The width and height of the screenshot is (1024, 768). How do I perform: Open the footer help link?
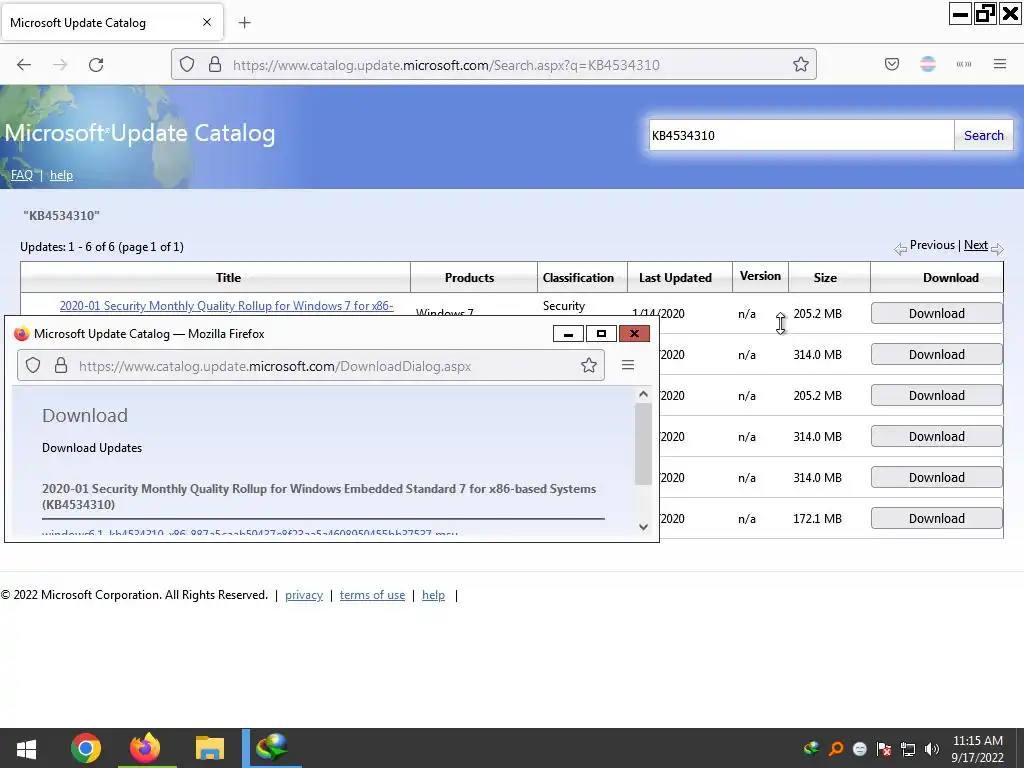point(433,595)
